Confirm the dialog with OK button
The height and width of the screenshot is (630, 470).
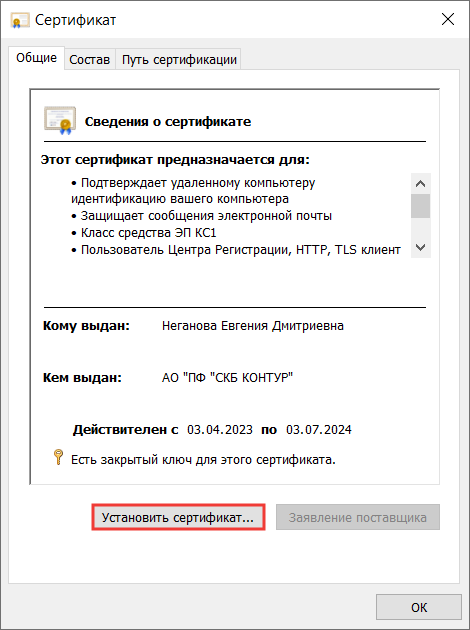pyautogui.click(x=419, y=607)
